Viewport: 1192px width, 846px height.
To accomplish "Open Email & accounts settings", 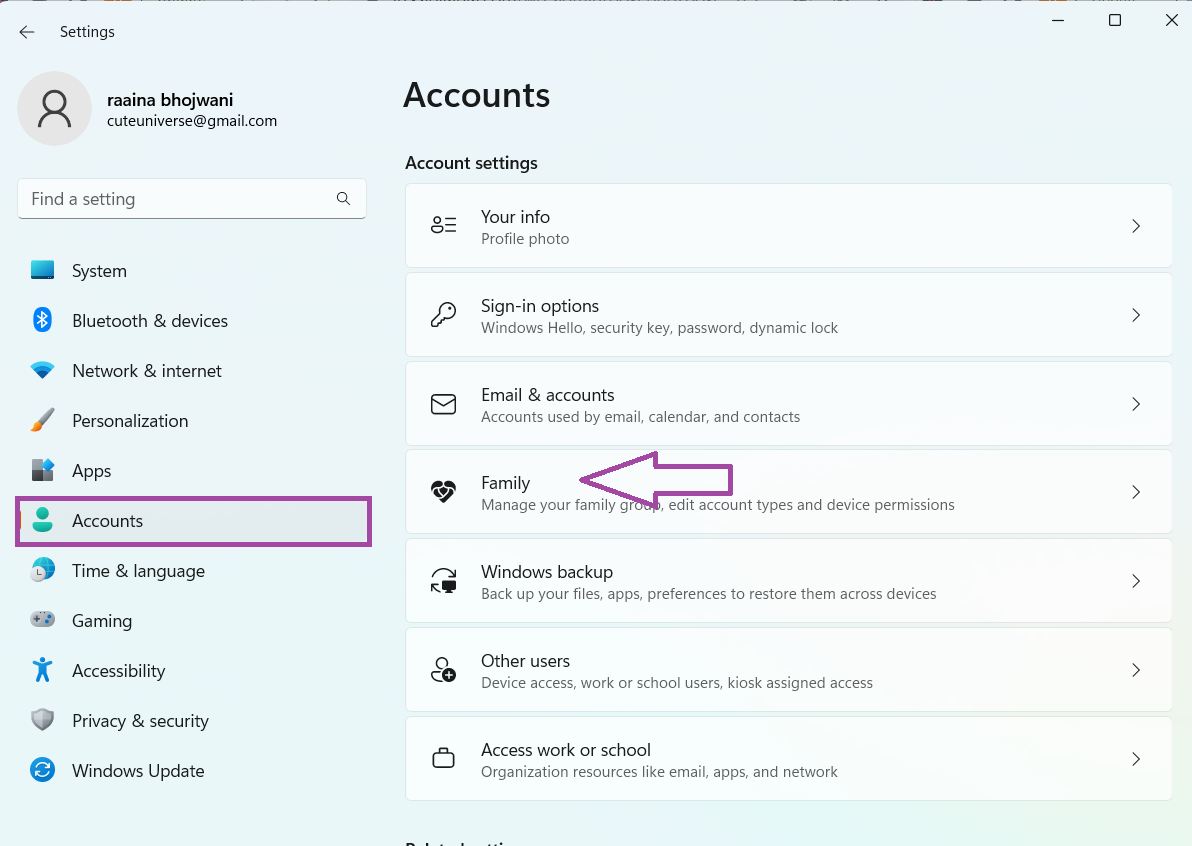I will pos(788,404).
